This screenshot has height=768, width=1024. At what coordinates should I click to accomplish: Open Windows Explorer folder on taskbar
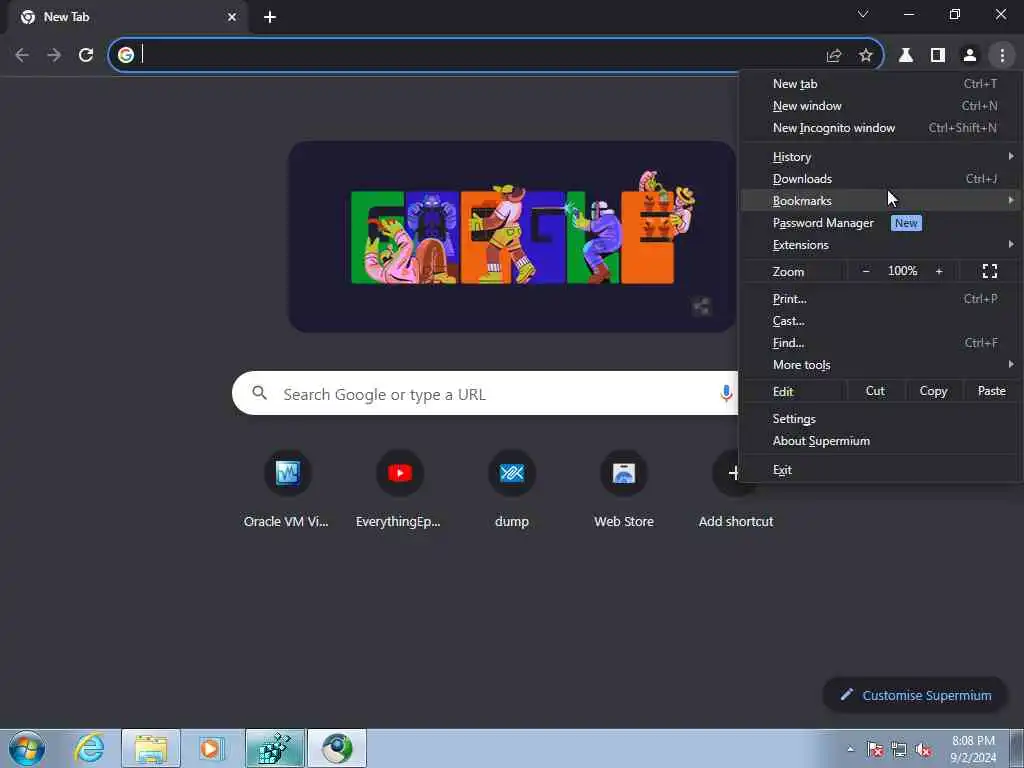(151, 748)
